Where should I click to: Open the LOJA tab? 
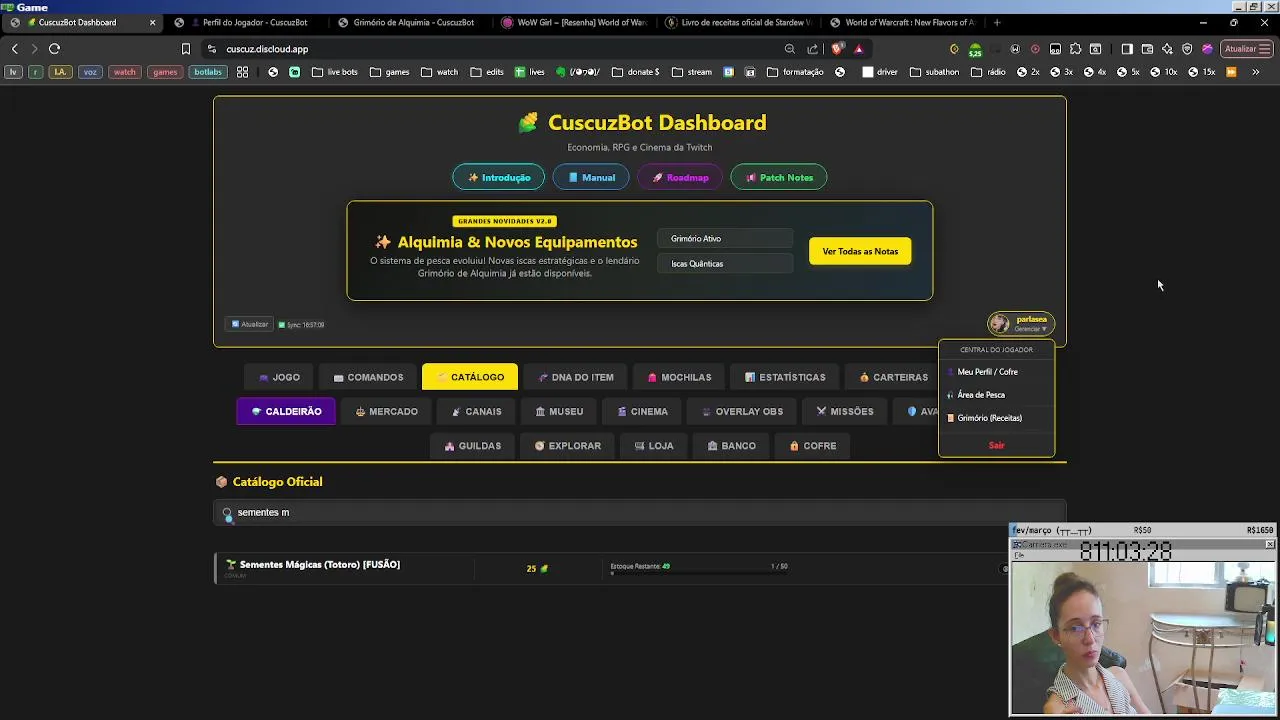pos(654,445)
